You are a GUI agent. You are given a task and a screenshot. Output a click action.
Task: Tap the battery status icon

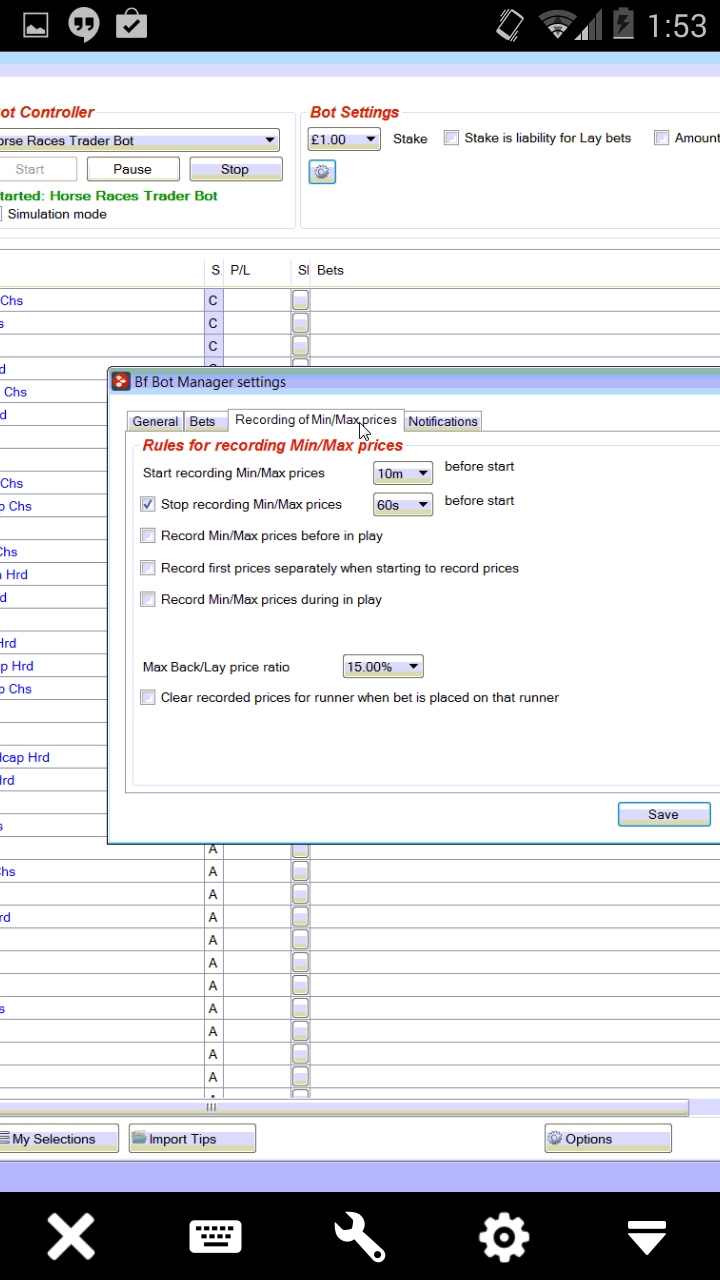coord(622,24)
